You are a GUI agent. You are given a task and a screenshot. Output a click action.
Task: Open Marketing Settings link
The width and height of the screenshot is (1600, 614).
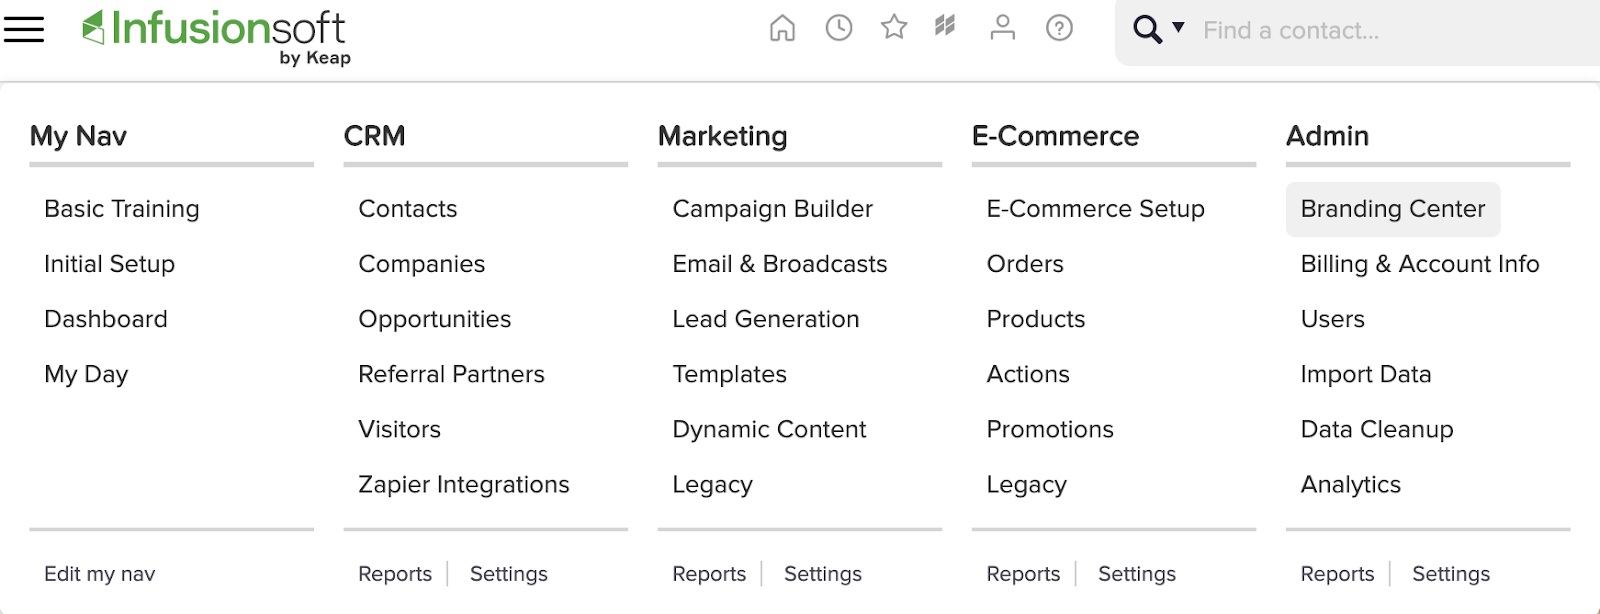[x=823, y=574]
